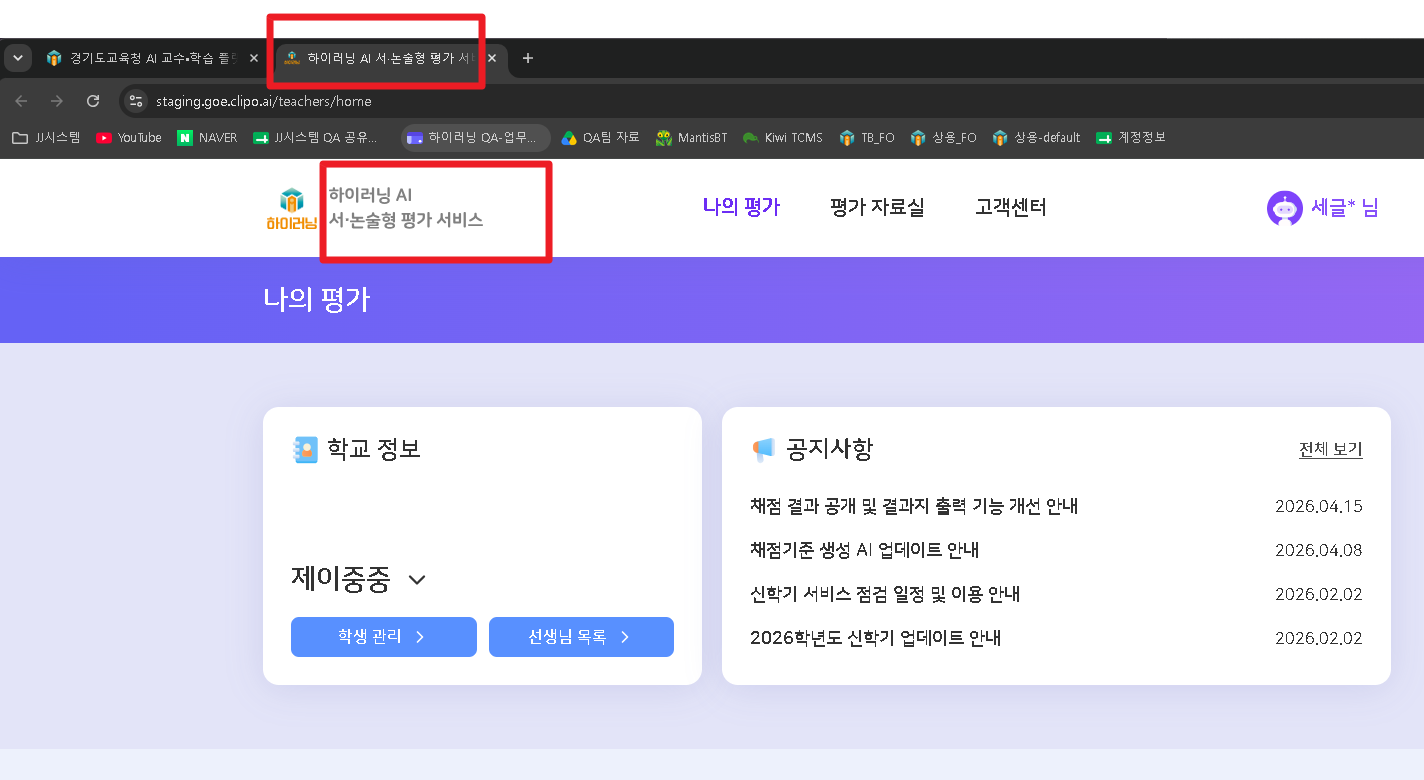Expand the 제이중중 school dropdown chevron
Viewport: 1424px width, 780px height.
(417, 580)
